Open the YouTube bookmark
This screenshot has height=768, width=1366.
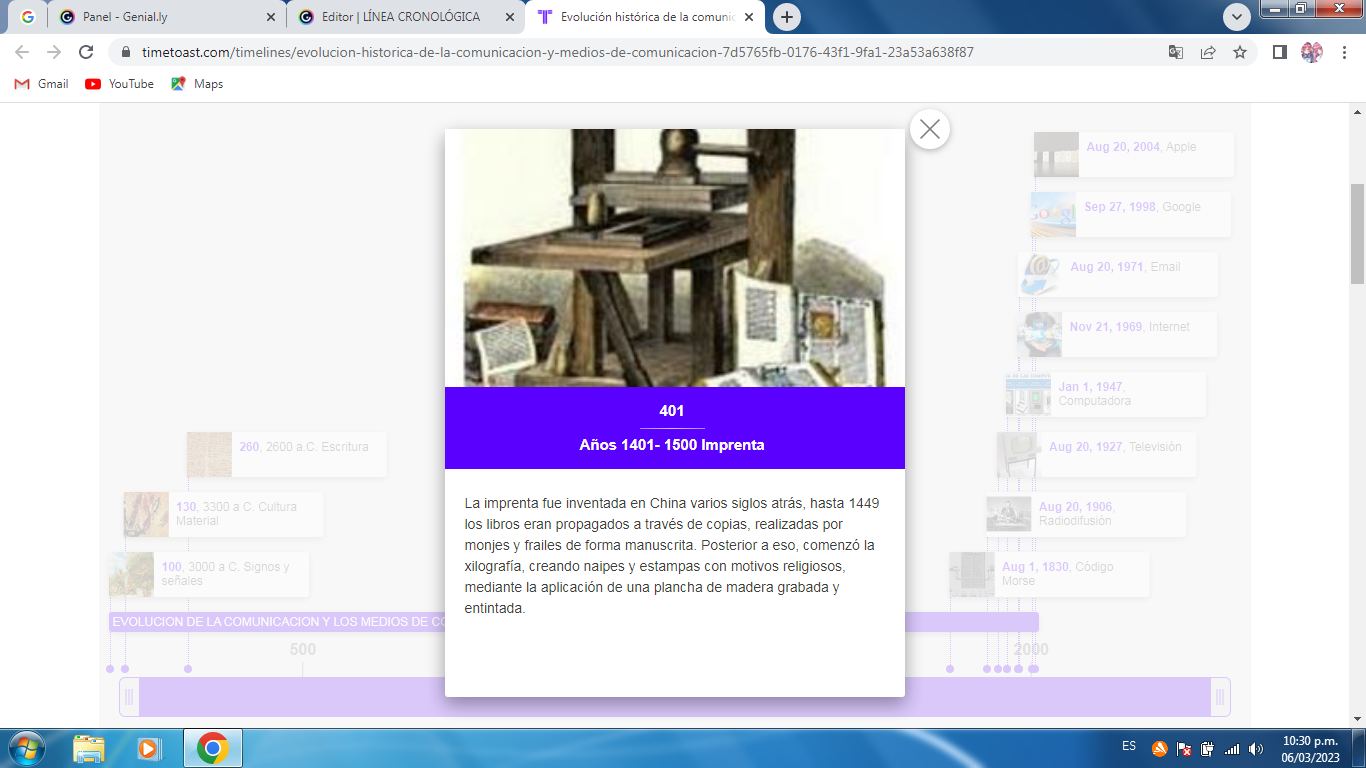tap(120, 84)
